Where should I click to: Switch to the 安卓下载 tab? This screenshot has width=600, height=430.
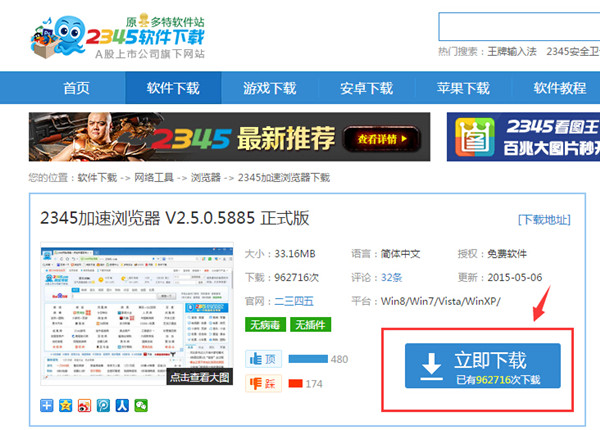tap(367, 88)
